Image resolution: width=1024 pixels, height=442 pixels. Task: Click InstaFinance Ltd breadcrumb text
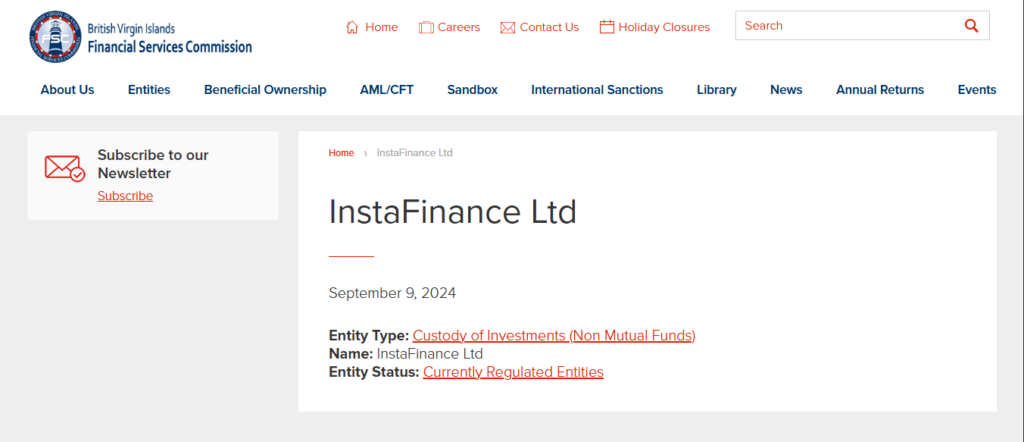point(415,153)
